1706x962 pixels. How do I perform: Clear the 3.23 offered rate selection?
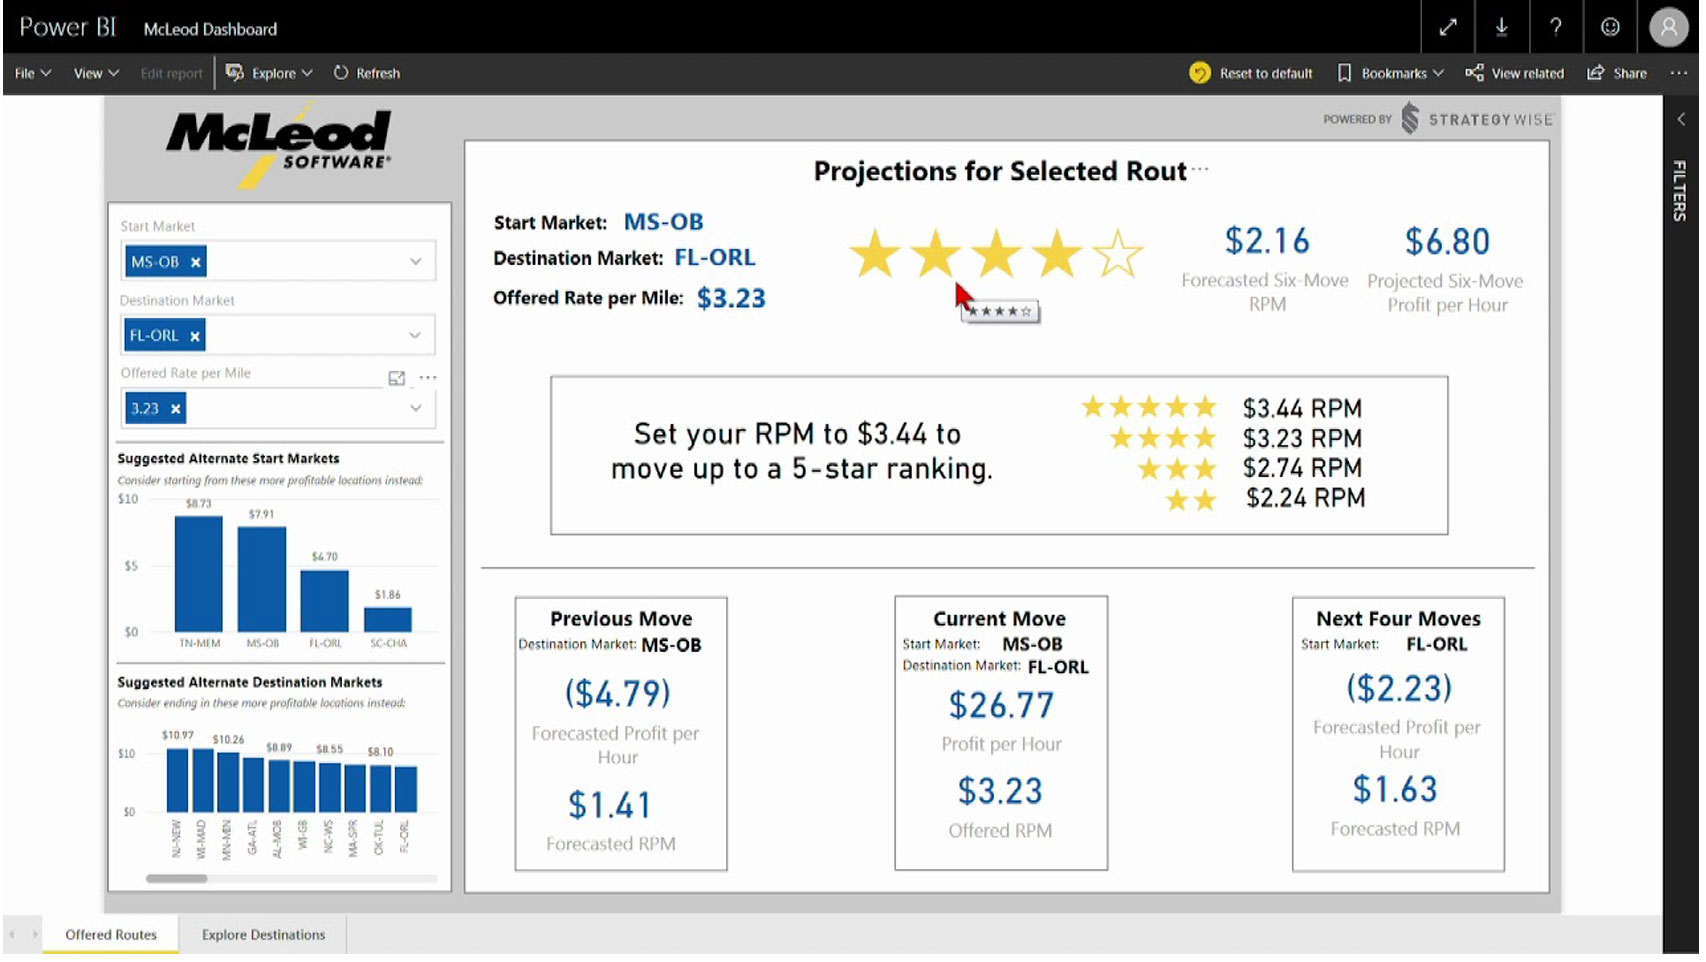click(176, 409)
